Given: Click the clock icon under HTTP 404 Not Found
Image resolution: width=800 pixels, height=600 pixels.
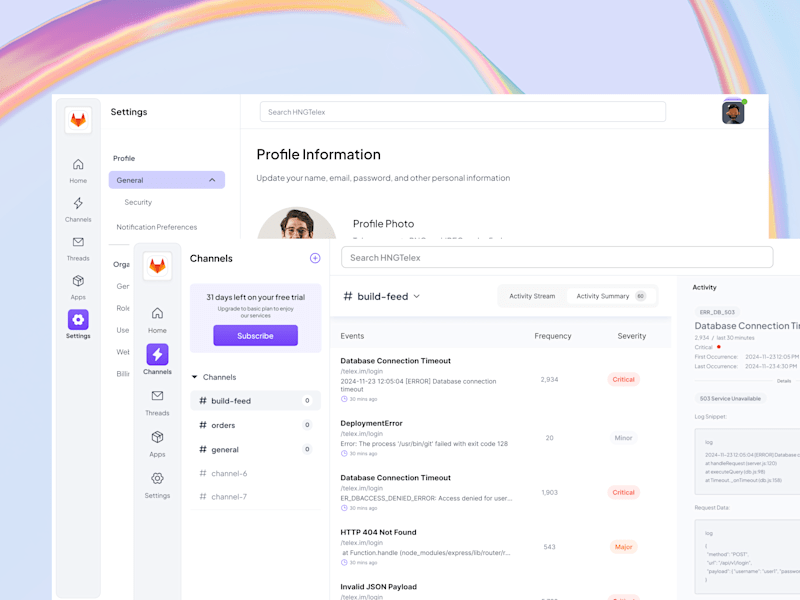Looking at the screenshot, I should tap(344, 563).
